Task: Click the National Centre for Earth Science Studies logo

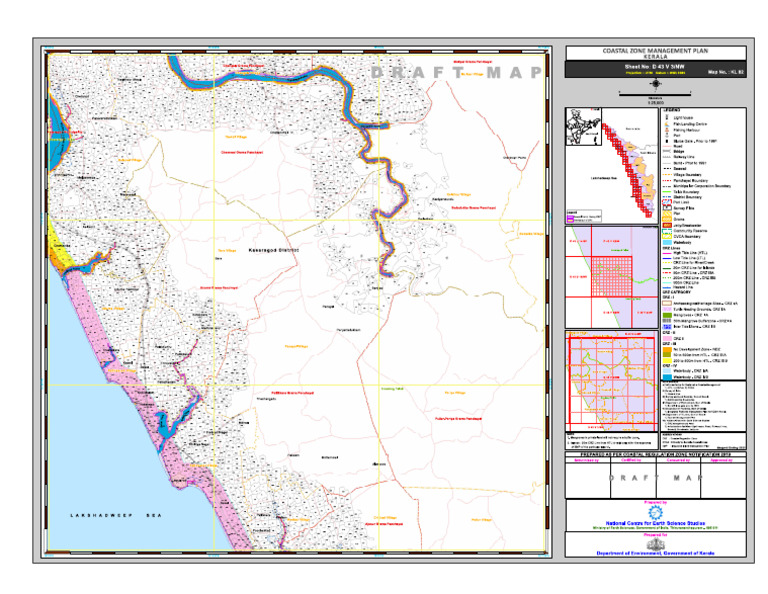Action: tap(655, 513)
